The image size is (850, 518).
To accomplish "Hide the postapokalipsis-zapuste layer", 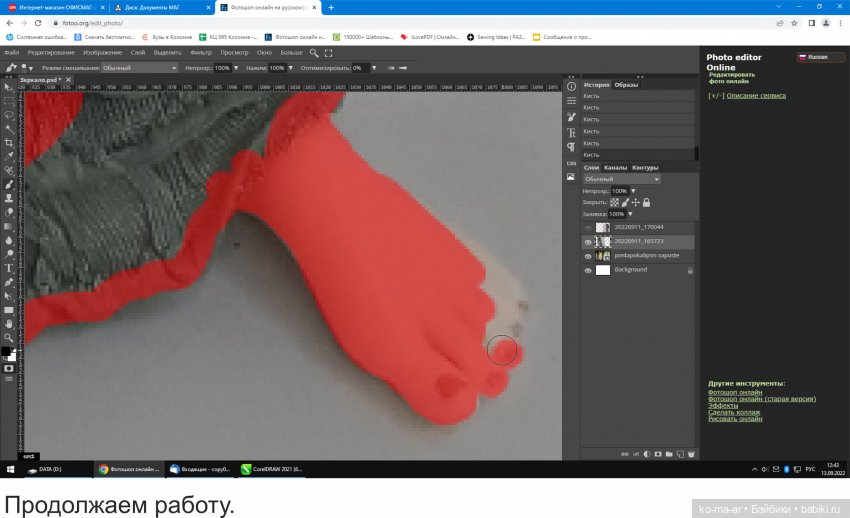I will click(588, 256).
